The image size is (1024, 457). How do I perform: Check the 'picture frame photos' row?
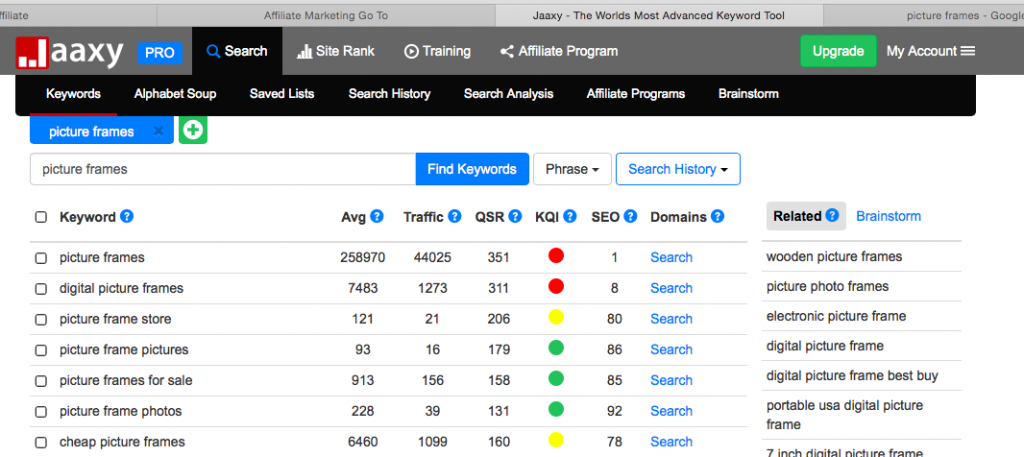(40, 411)
